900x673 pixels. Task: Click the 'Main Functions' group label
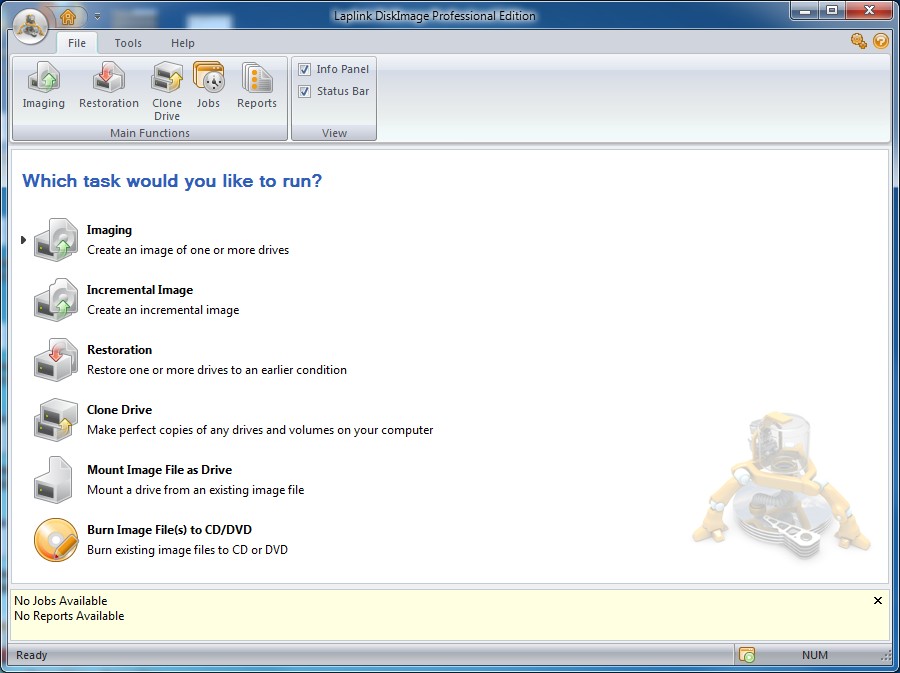(x=150, y=133)
